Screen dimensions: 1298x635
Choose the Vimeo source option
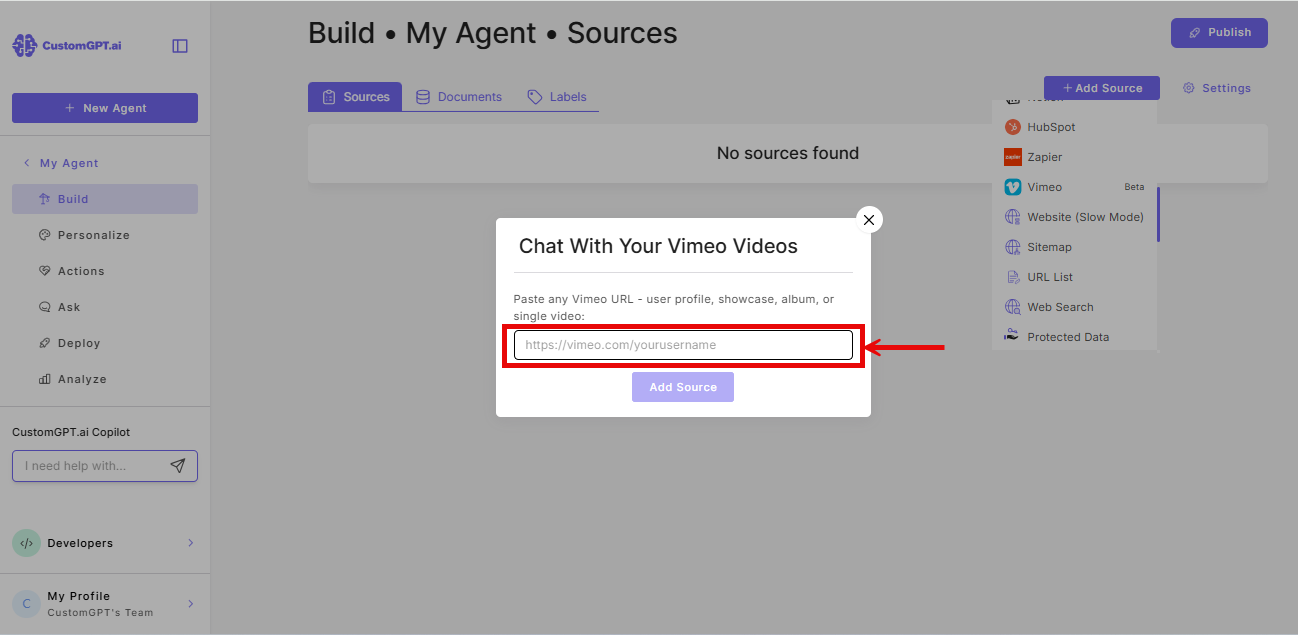coord(1043,187)
